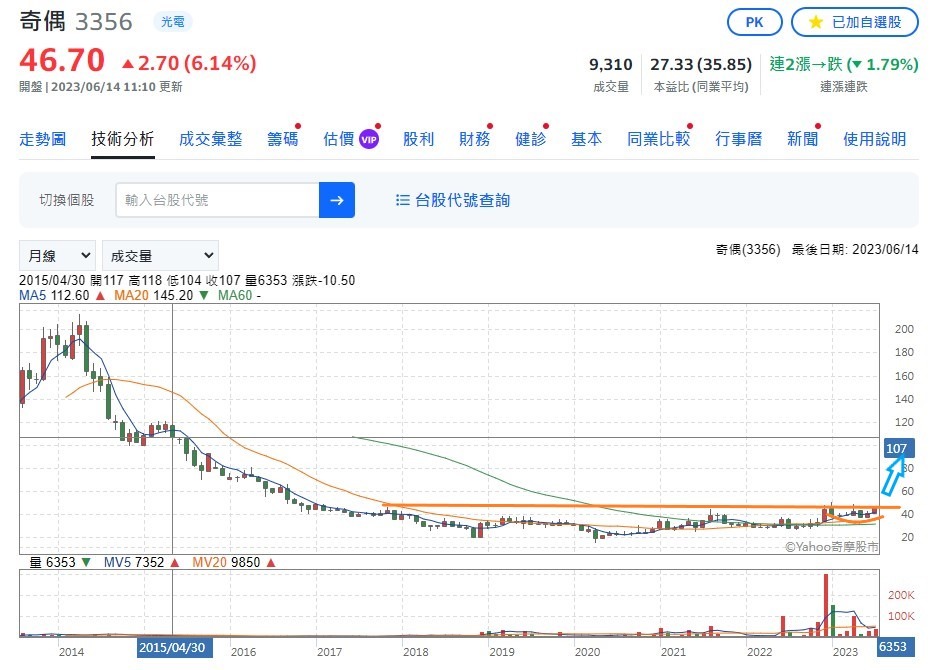
Task: Open the 月線 period dropdown
Action: click(57, 255)
